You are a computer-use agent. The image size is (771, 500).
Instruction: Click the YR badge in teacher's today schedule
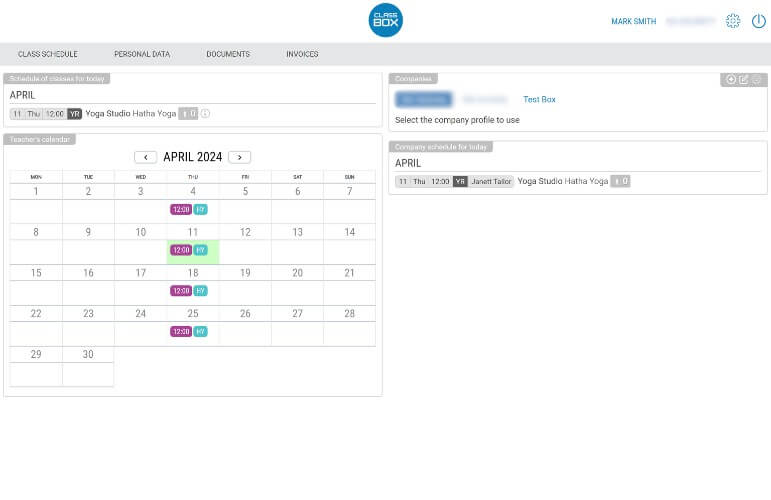point(74,114)
